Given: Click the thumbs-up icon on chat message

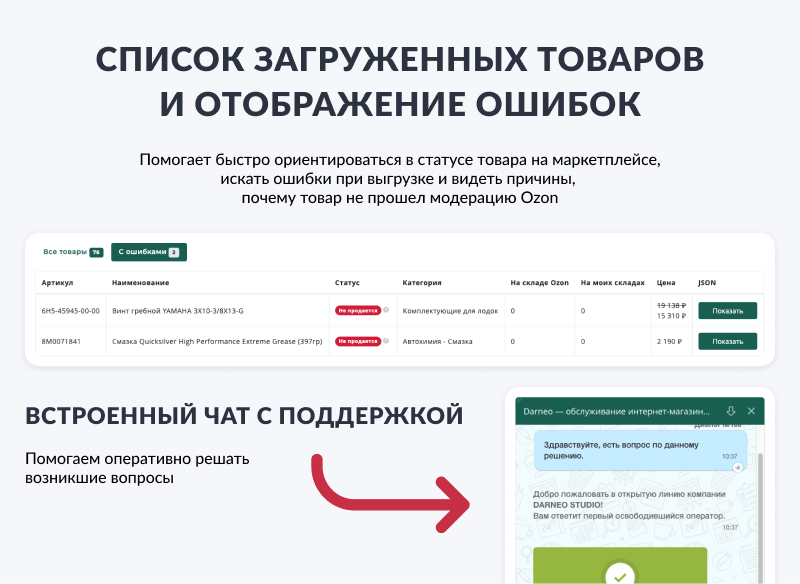Looking at the screenshot, I should 738,467.
